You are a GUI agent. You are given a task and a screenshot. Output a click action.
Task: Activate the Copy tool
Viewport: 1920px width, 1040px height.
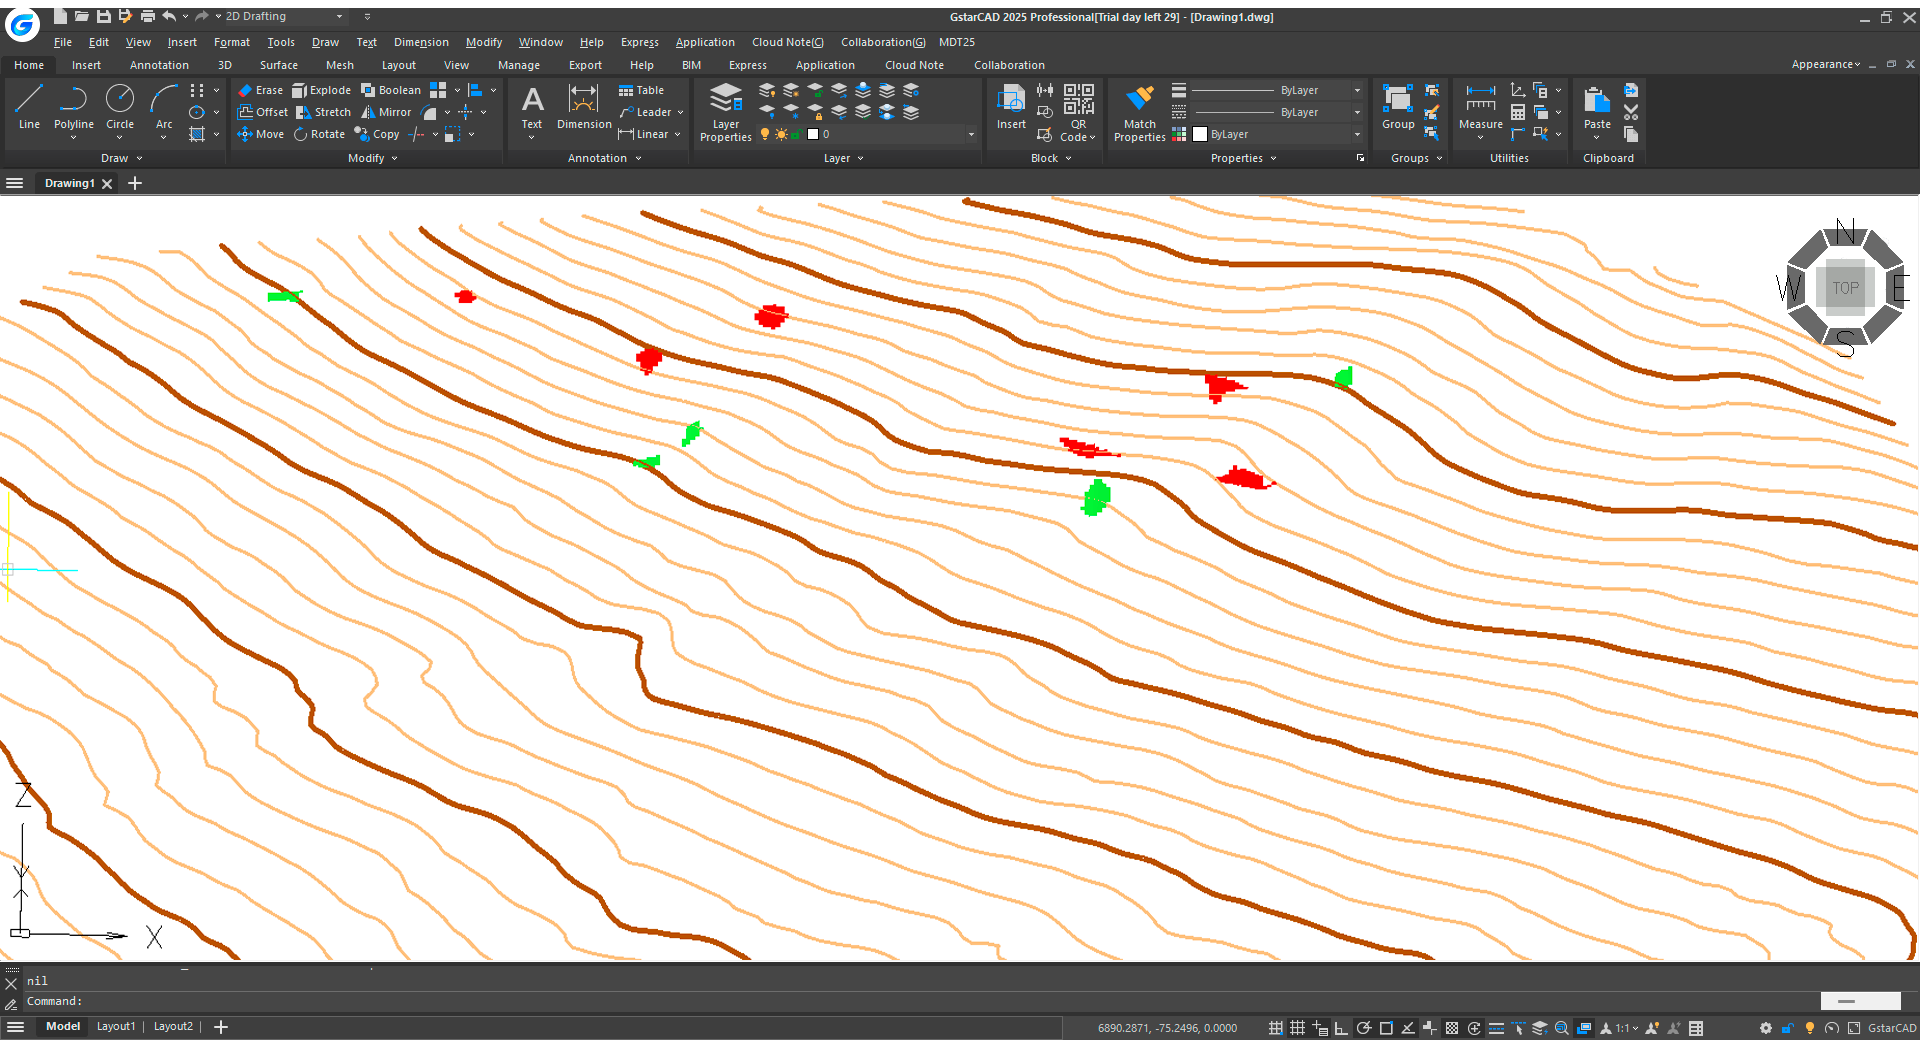click(x=377, y=134)
